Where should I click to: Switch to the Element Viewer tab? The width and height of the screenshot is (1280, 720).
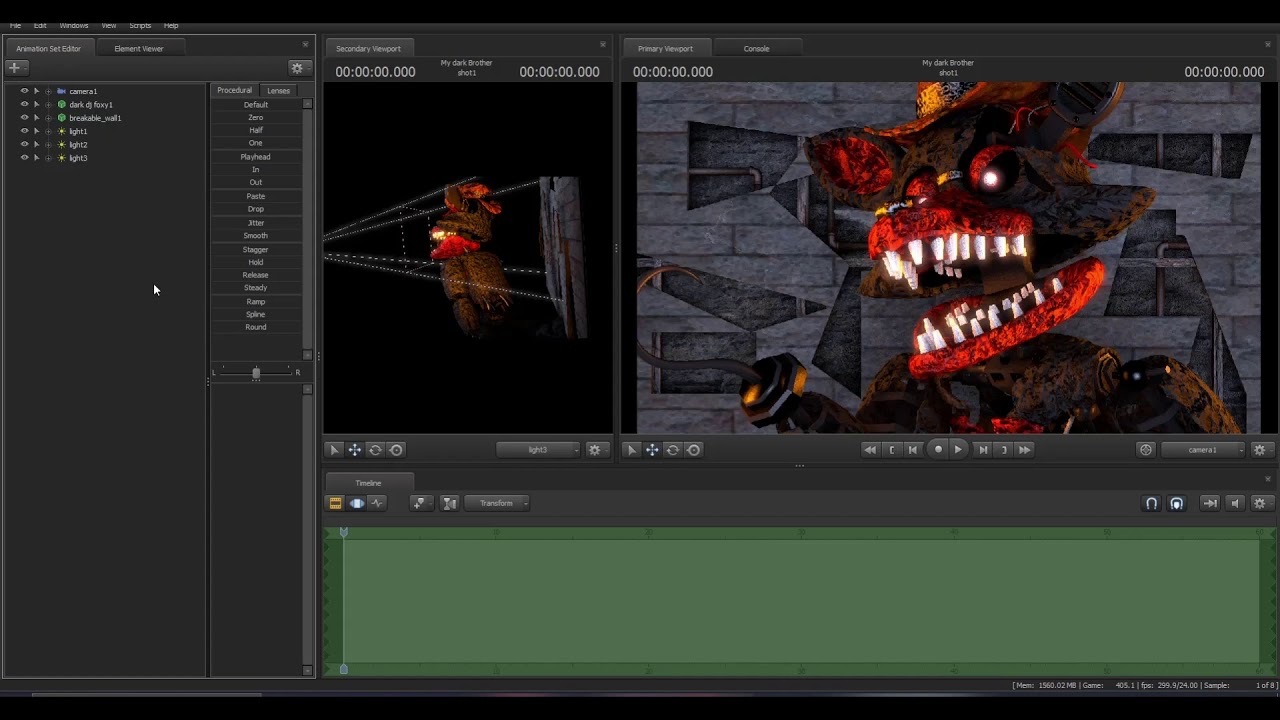138,48
